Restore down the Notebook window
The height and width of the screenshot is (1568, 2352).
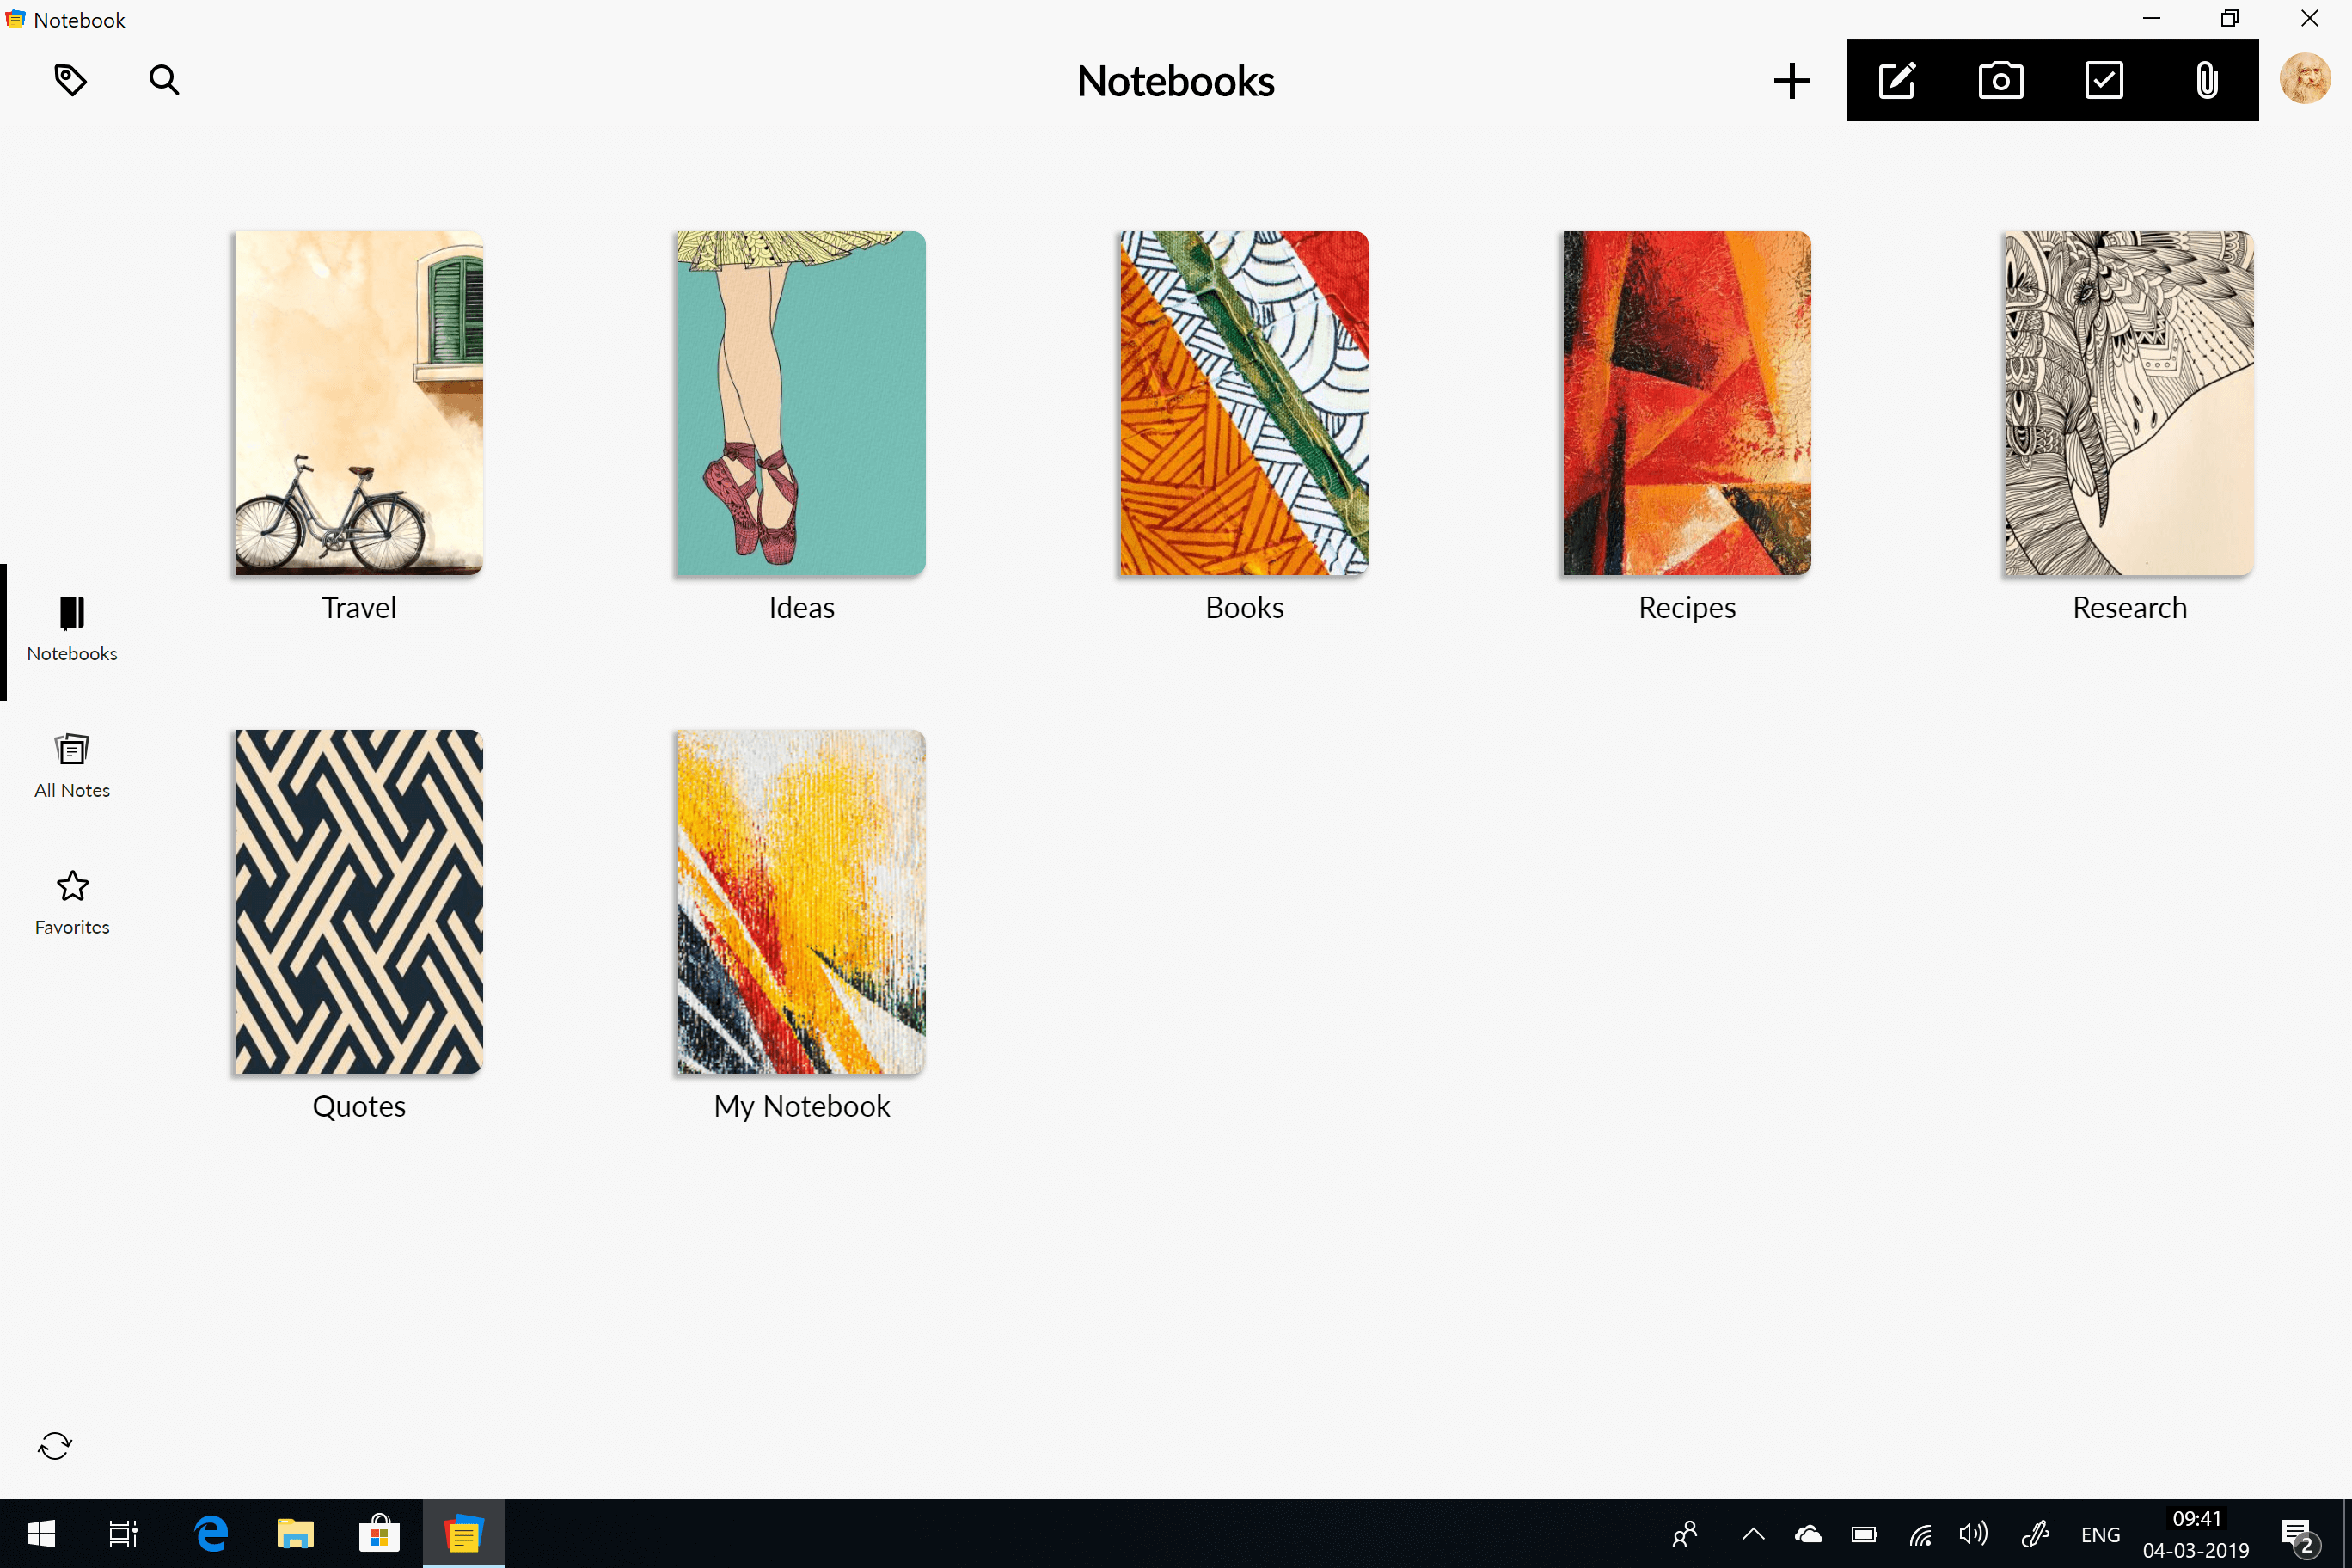coord(2230,19)
